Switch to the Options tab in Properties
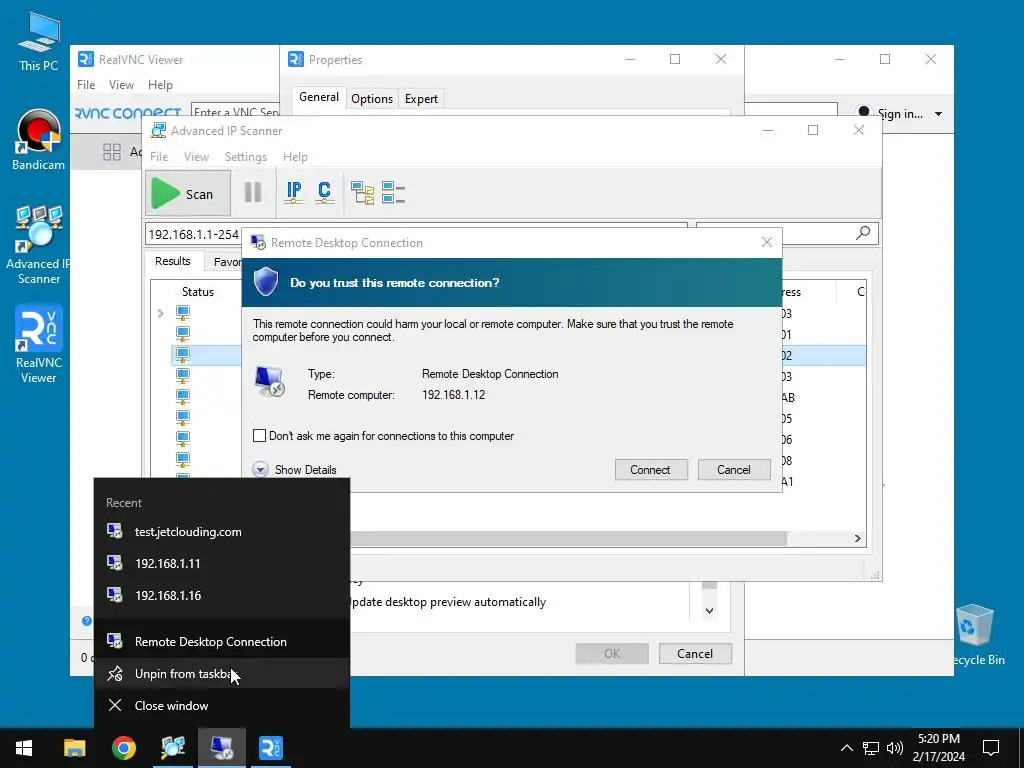This screenshot has height=768, width=1024. pyautogui.click(x=372, y=99)
